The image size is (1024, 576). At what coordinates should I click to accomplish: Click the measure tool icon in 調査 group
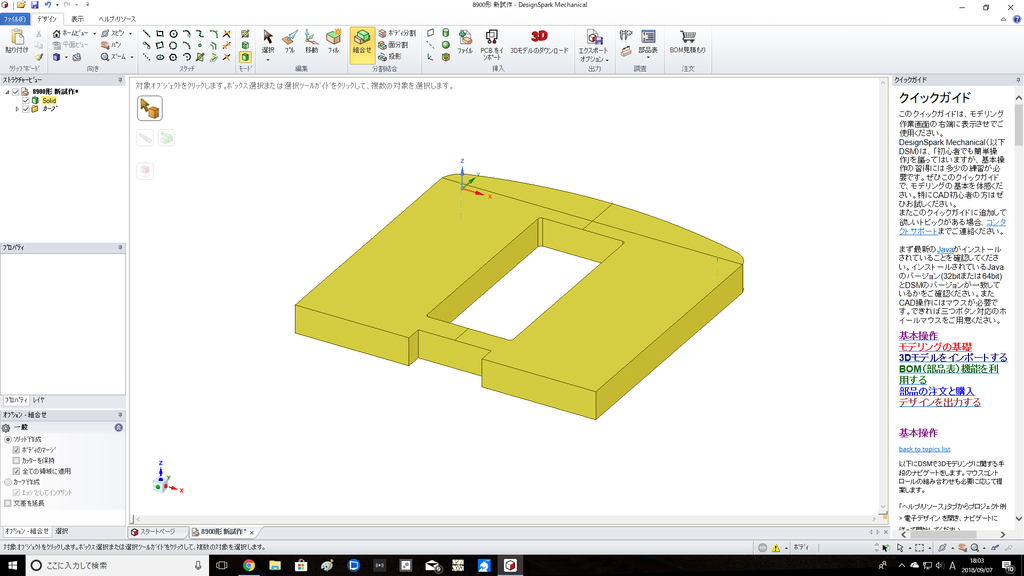626,35
